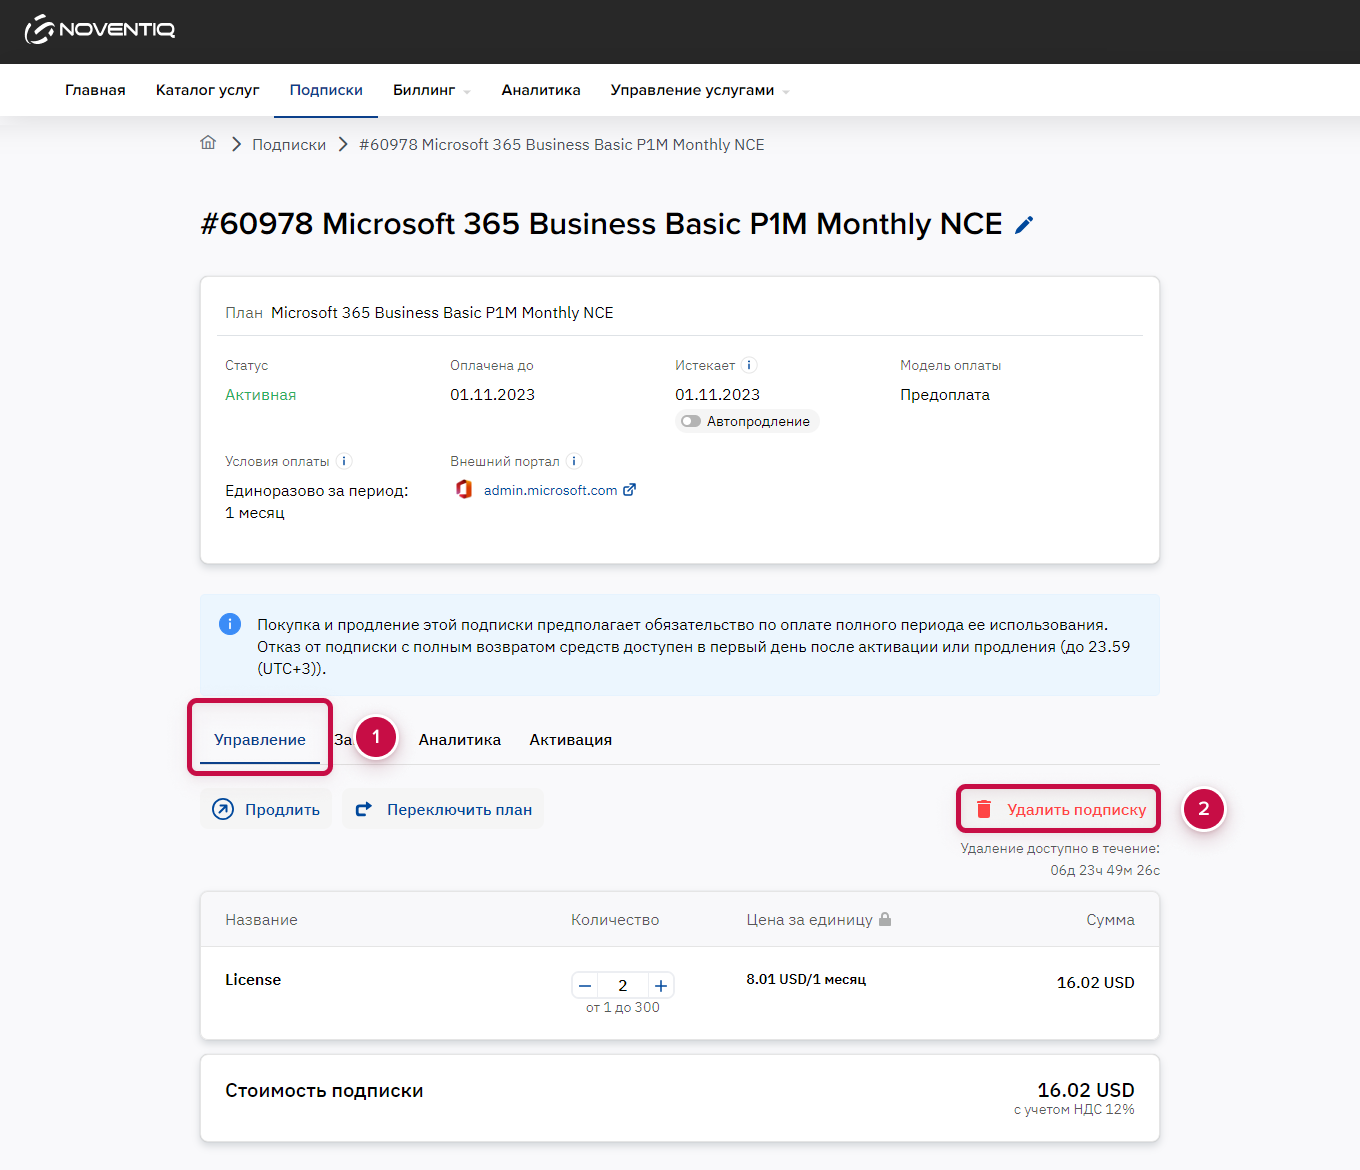This screenshot has height=1170, width=1360.
Task: Show info about 'Истекает' date
Action: 749,365
